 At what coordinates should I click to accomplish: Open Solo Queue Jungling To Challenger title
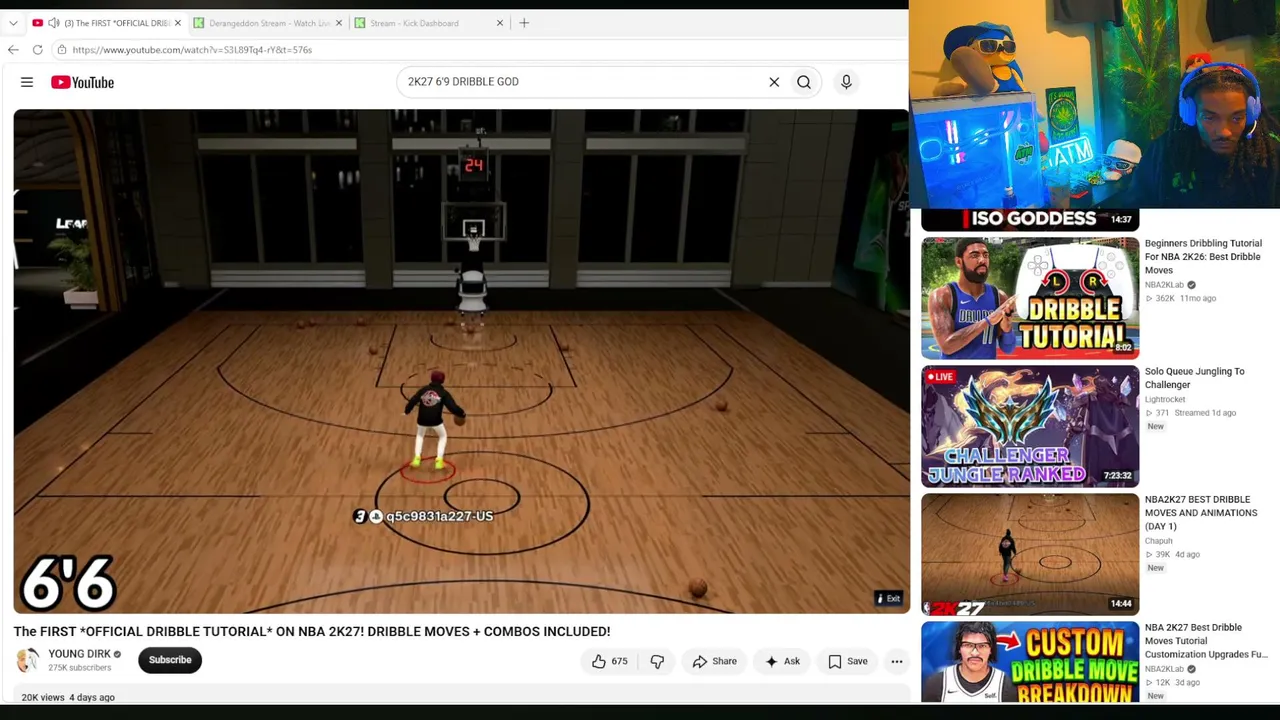point(1195,378)
